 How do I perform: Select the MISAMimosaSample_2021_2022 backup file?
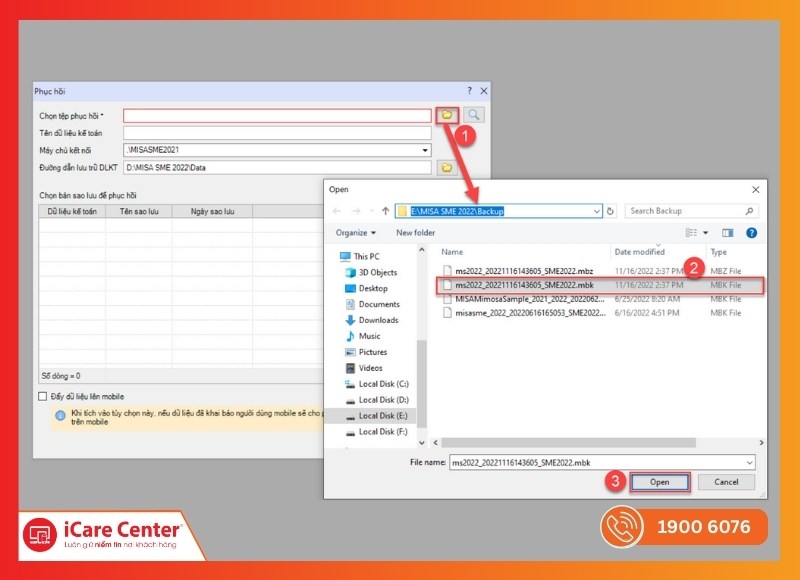click(x=601, y=299)
